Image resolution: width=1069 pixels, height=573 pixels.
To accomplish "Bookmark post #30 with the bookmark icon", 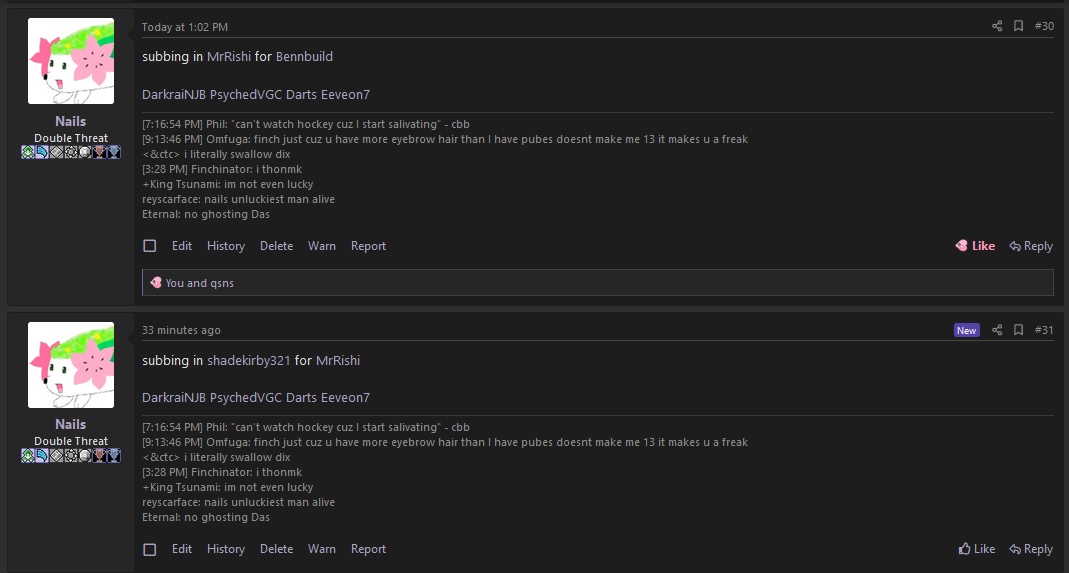I will 1018,26.
